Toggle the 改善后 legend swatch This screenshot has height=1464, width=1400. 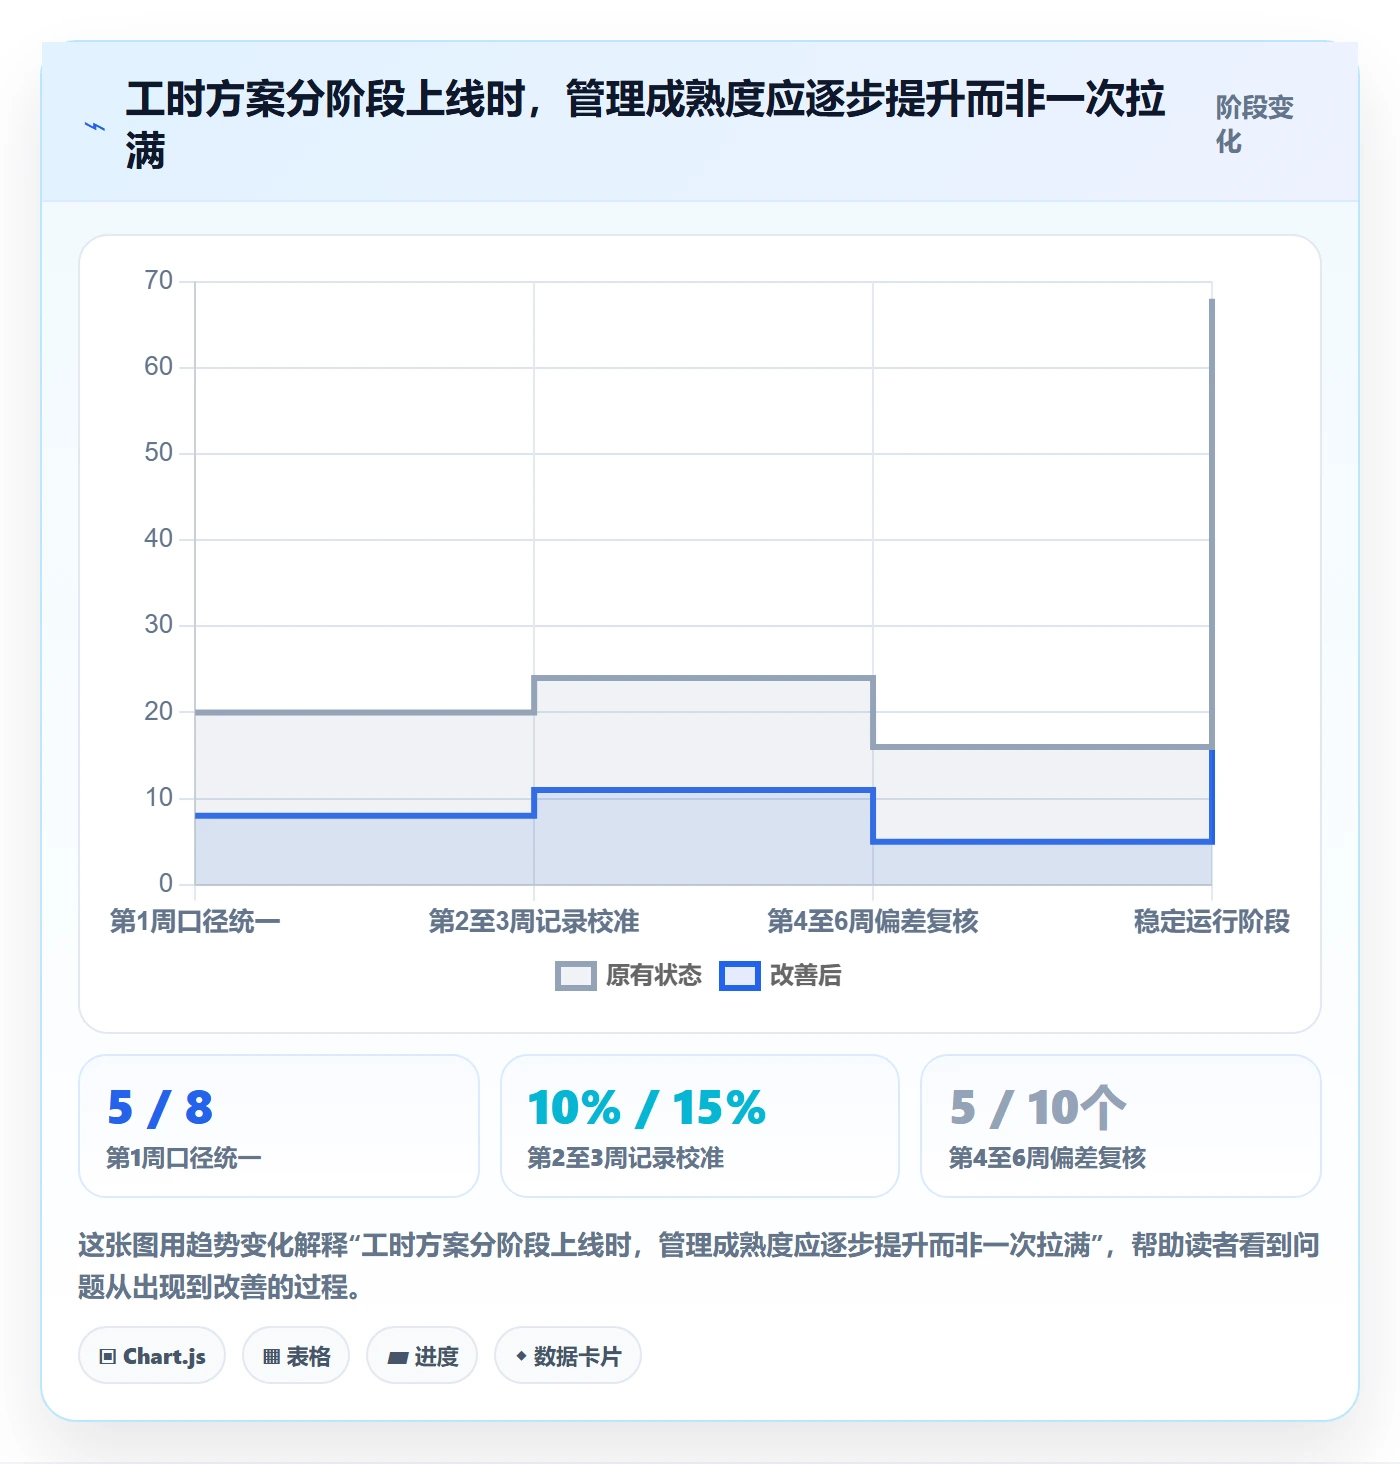click(x=740, y=976)
